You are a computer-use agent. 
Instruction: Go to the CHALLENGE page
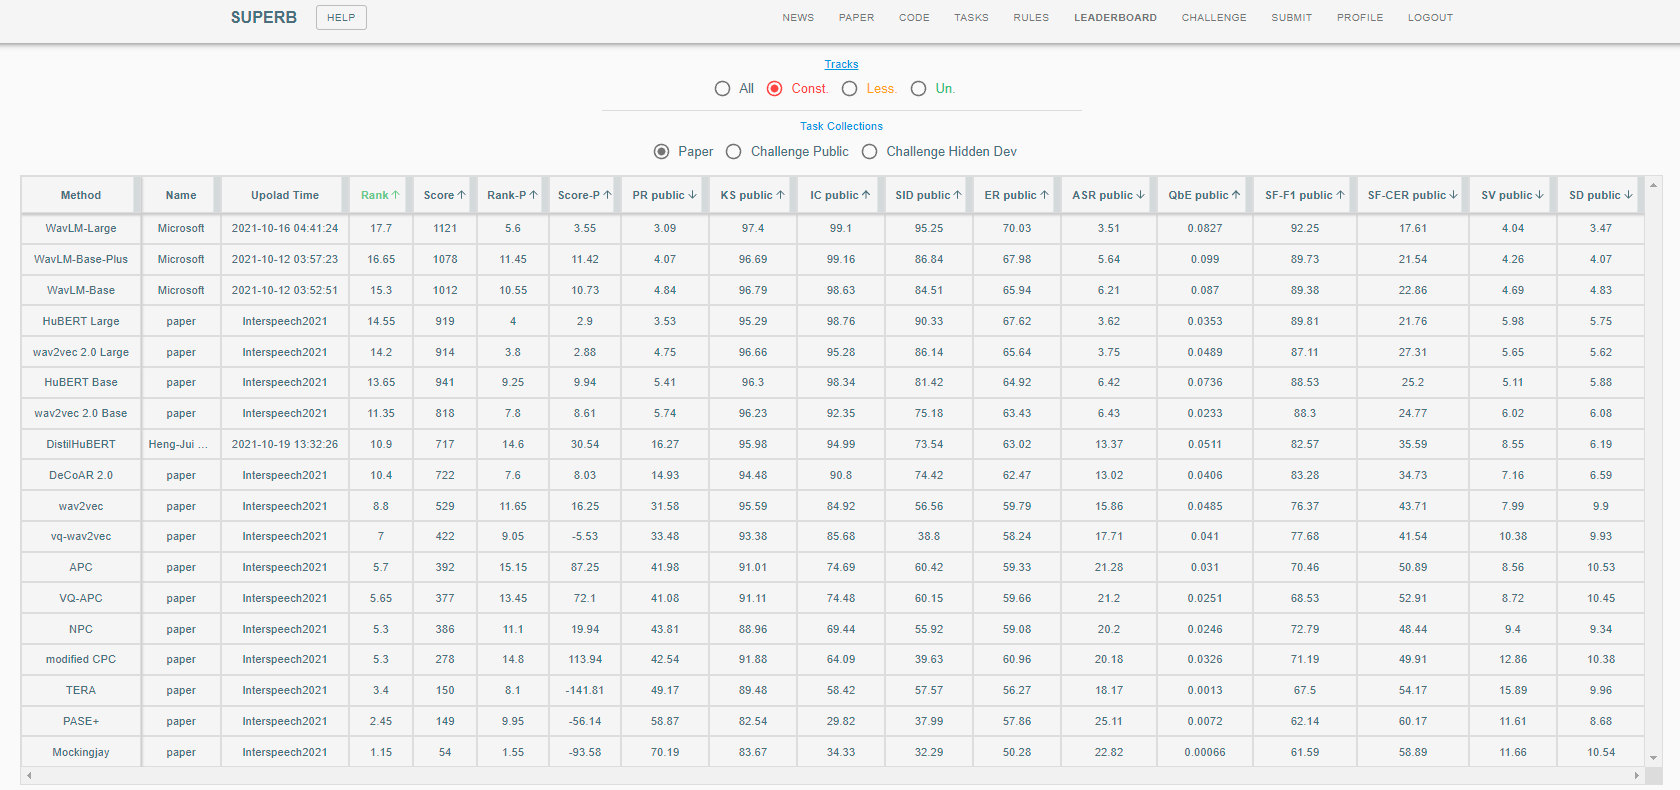click(1214, 18)
